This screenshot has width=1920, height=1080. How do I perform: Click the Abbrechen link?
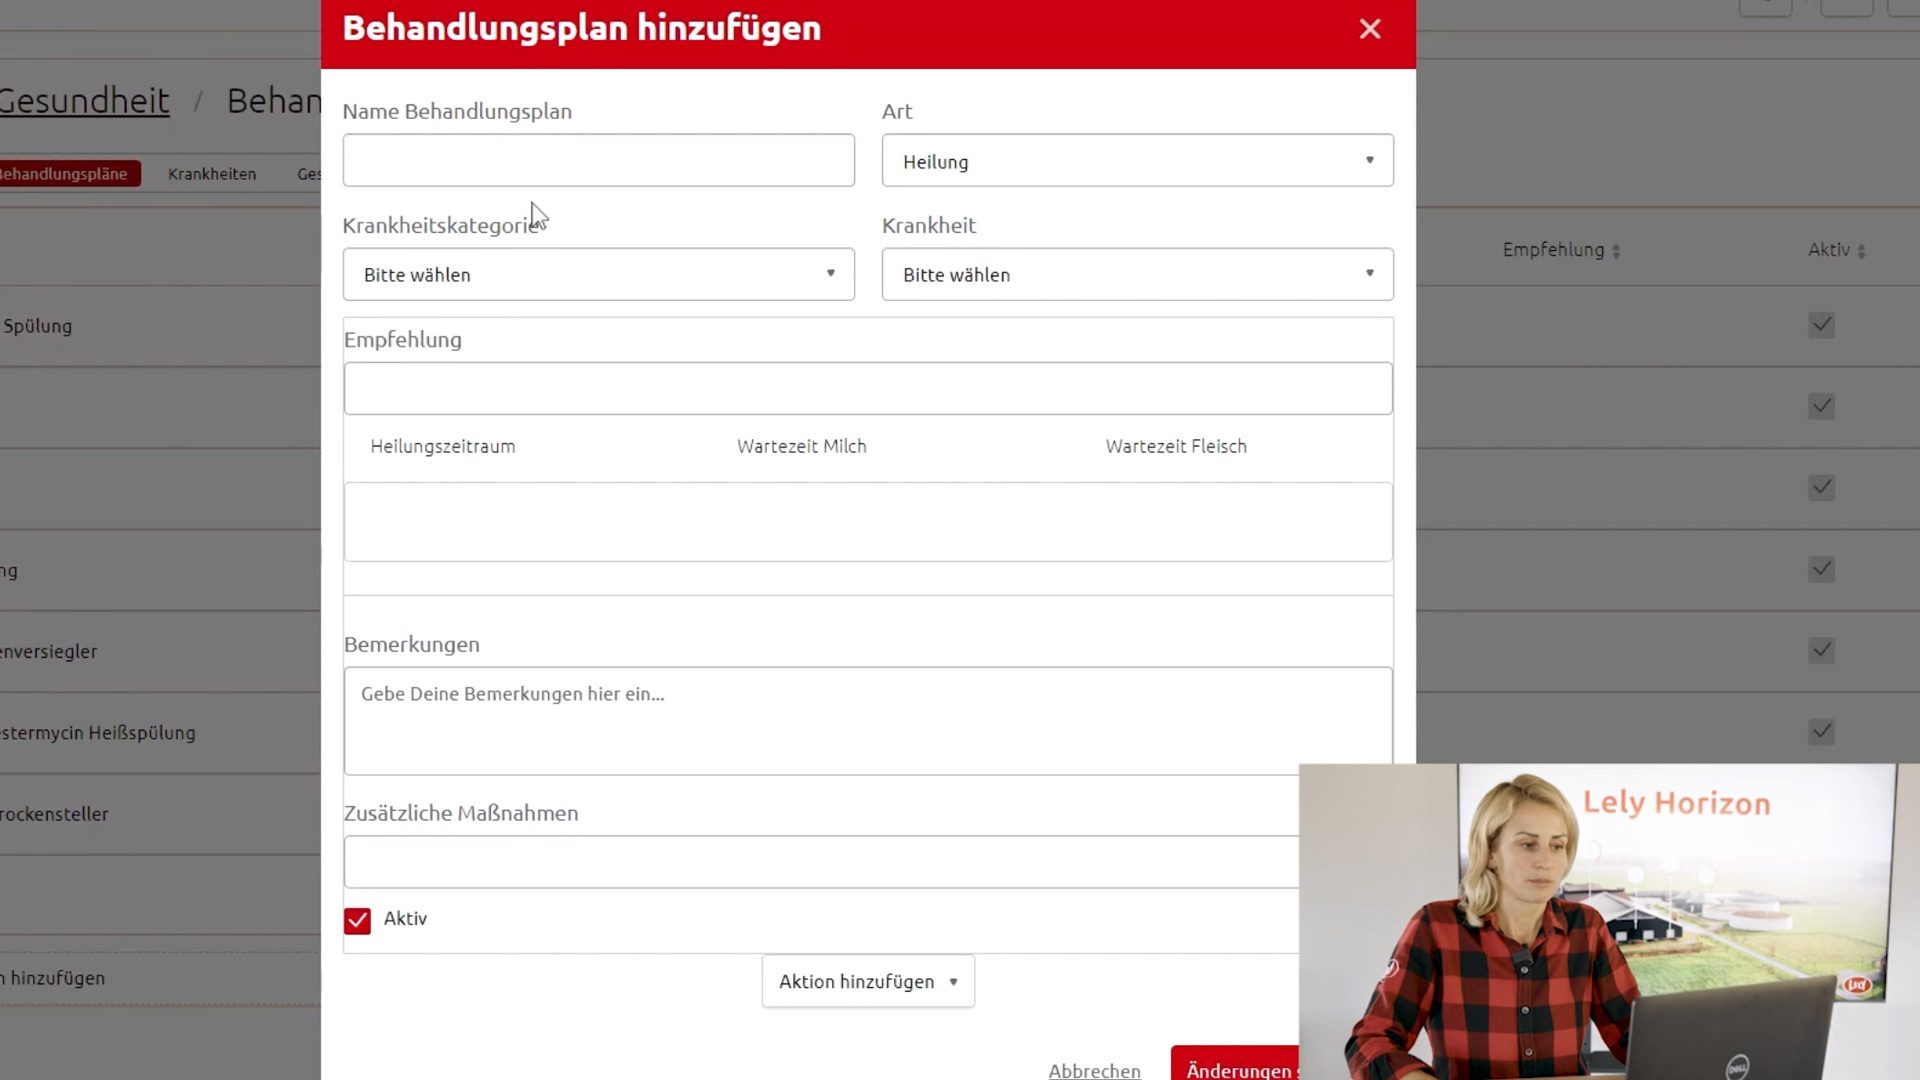1094,1070
